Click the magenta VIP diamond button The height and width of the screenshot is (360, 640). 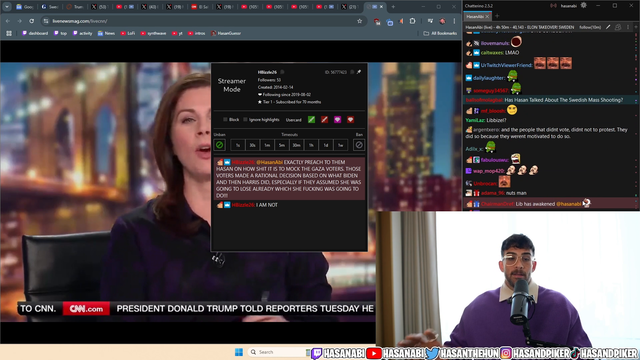click(338, 120)
